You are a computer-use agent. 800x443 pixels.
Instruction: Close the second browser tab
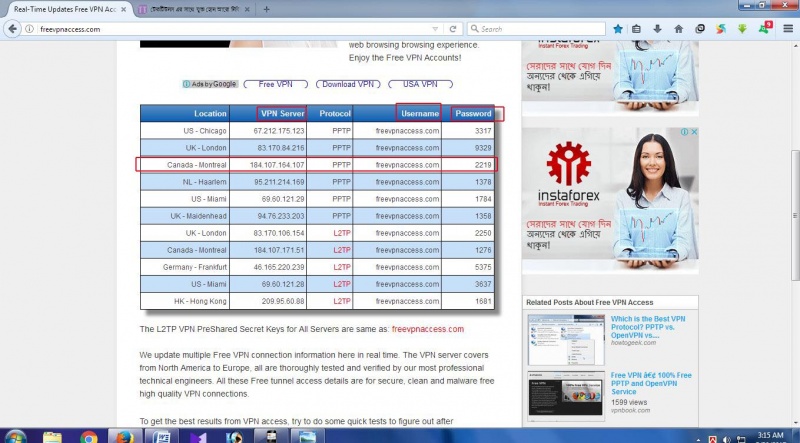pyautogui.click(x=247, y=9)
